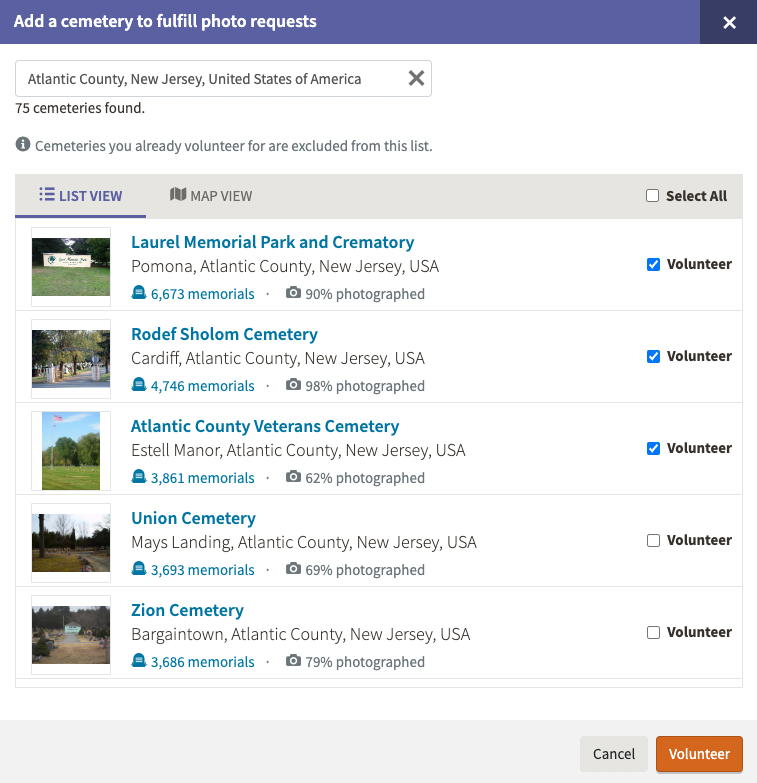This screenshot has height=783, width=757.
Task: Uncheck Volunteer for Atlantic County Veterans Cemetery
Action: point(653,448)
